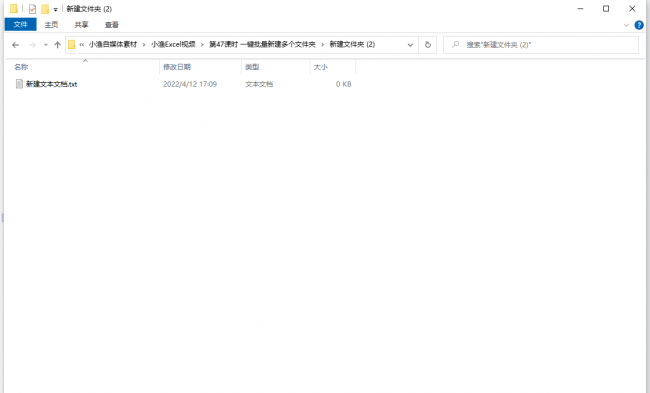Open the quick access toolbar customize dropdown
The width and height of the screenshot is (650, 393).
tap(56, 9)
